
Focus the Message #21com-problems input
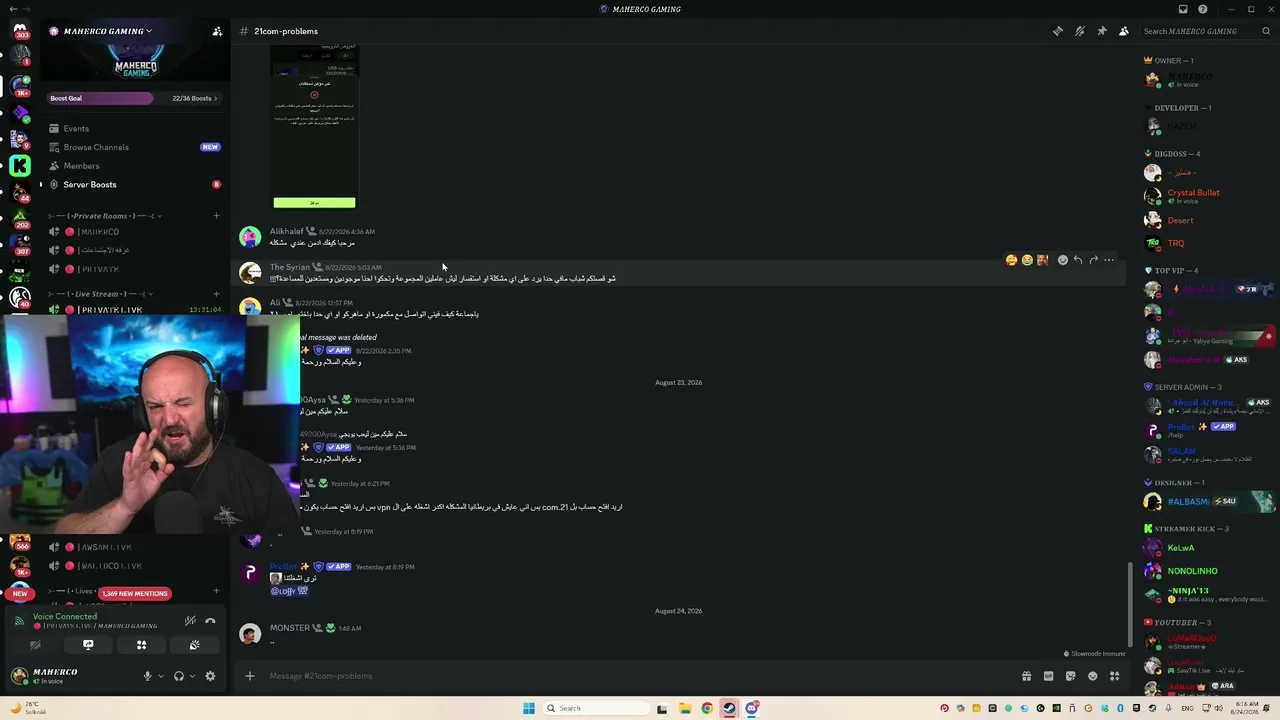(x=640, y=676)
